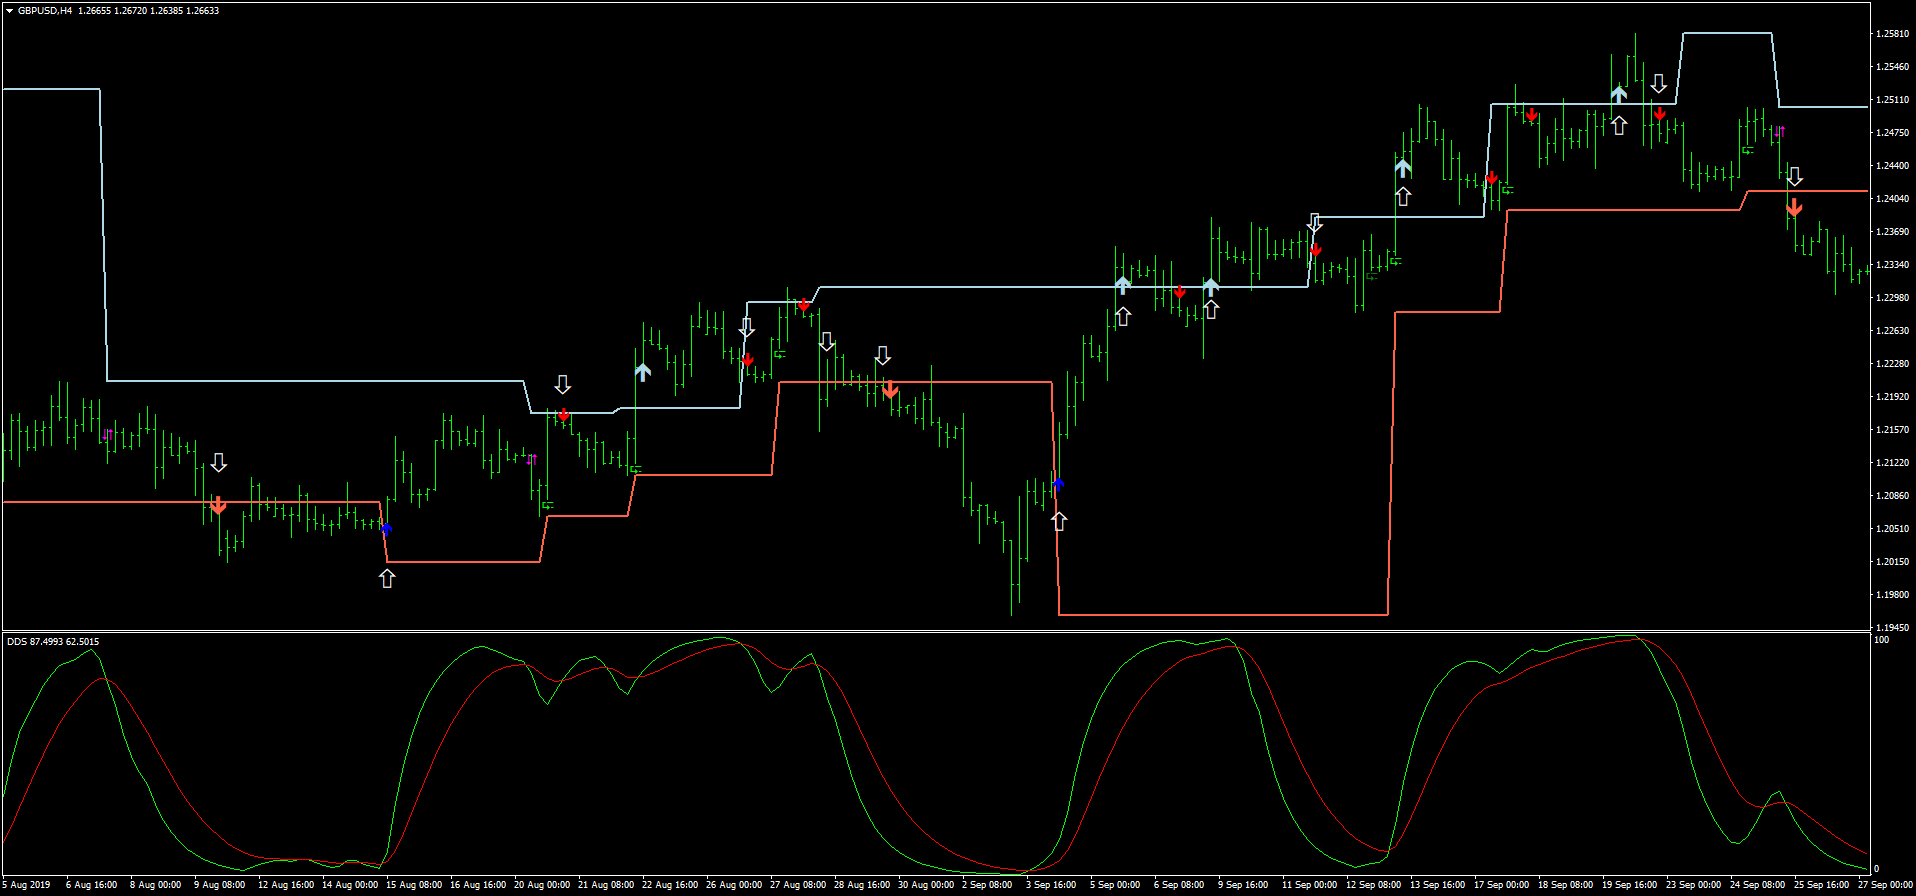This screenshot has height=896, width=1916.
Task: Click the 5 Aug 2019 date label
Action: pos(27,885)
